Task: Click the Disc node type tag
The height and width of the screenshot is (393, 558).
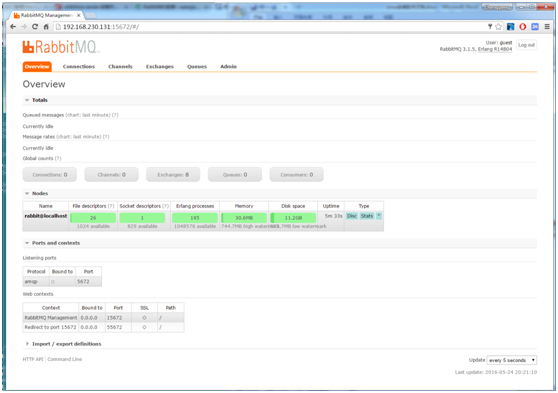Action: (x=352, y=216)
